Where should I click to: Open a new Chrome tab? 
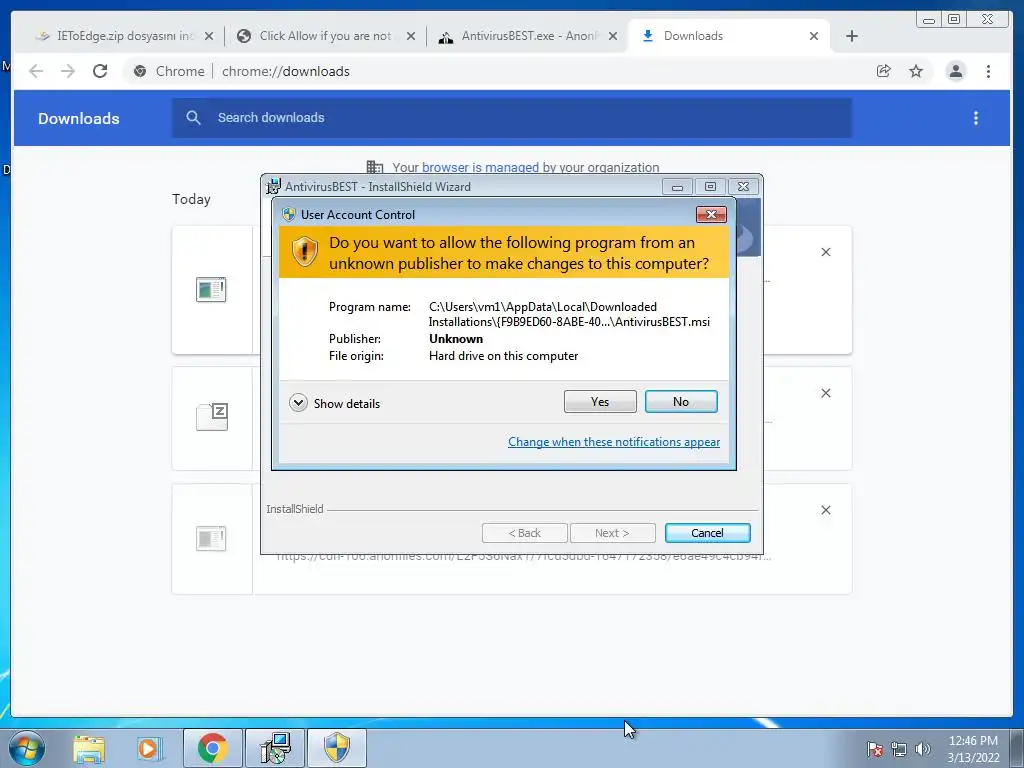pyautogui.click(x=852, y=36)
